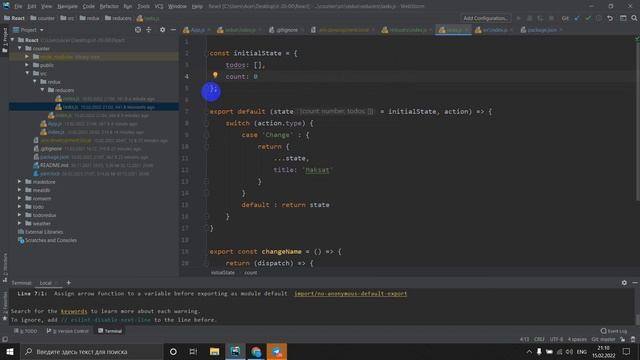Hide the Project panel with minus icon

click(173, 30)
